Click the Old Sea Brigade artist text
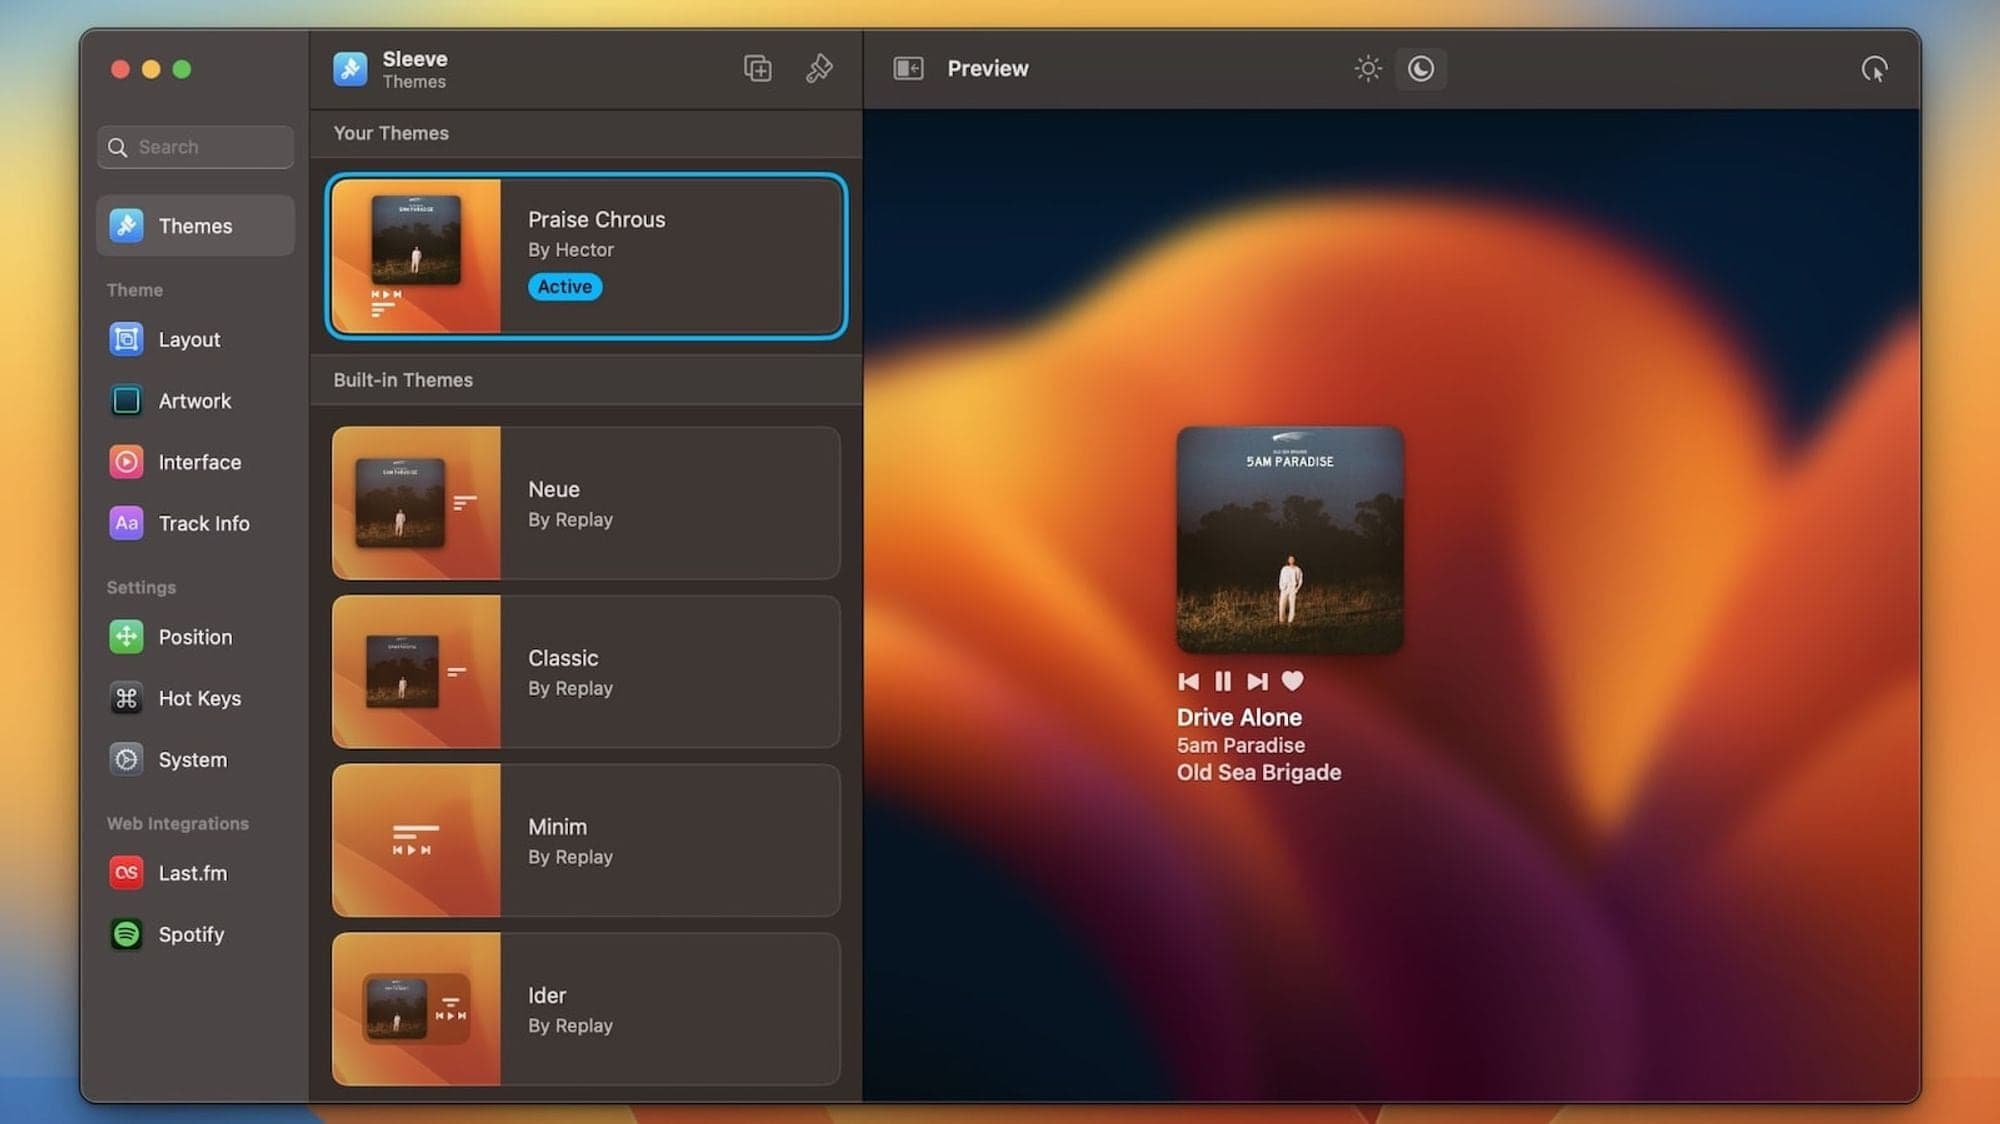 point(1258,772)
